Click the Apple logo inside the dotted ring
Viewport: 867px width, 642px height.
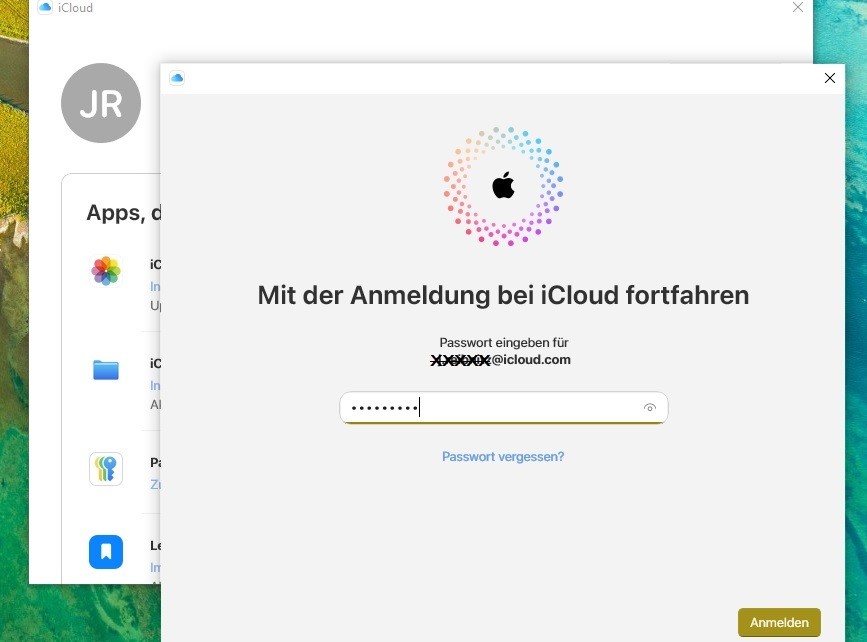tap(503, 185)
